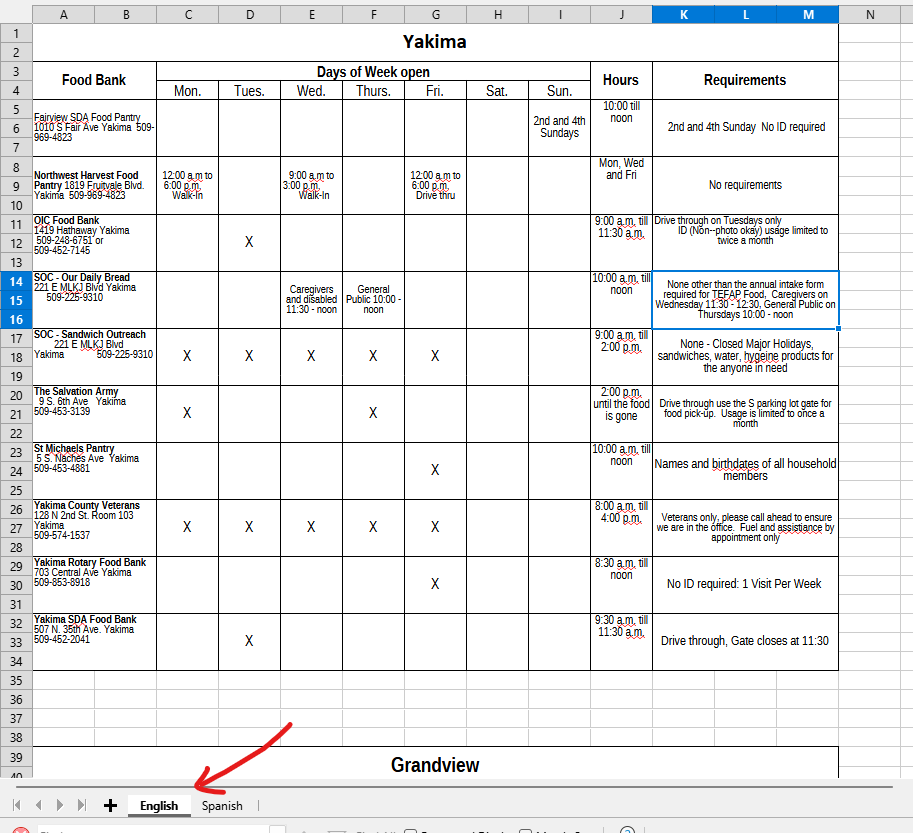Select column A header
Image resolution: width=913 pixels, height=833 pixels.
tap(64, 14)
